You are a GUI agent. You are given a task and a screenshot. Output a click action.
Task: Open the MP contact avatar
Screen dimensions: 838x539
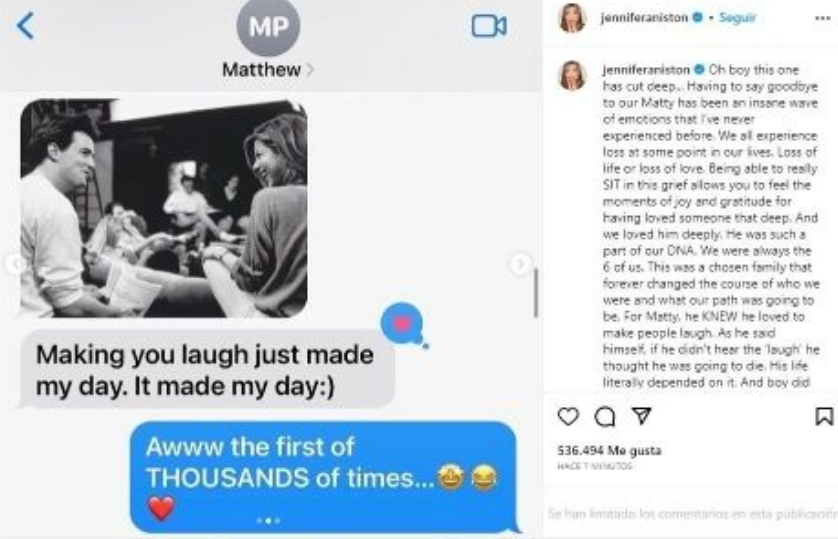pyautogui.click(x=268, y=27)
